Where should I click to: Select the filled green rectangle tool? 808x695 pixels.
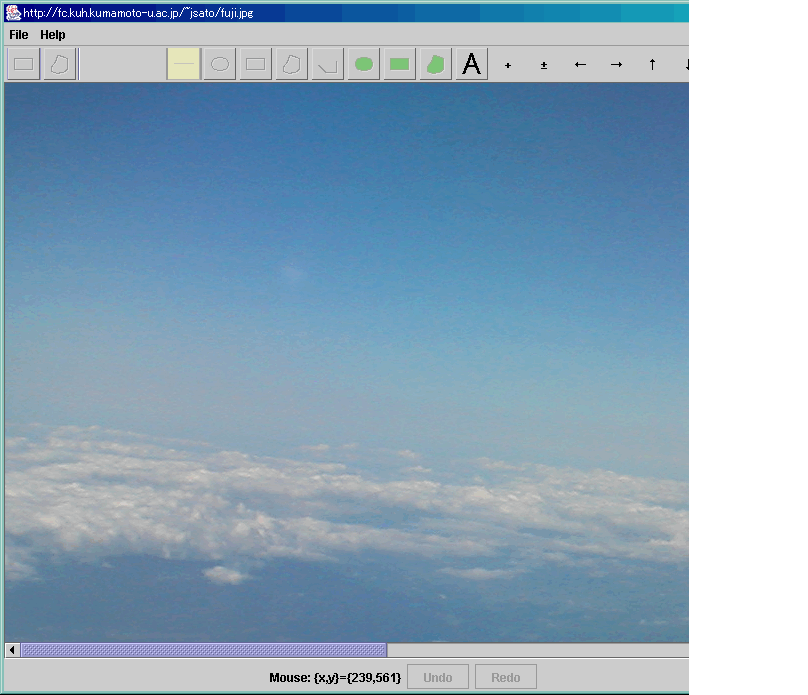pos(400,64)
